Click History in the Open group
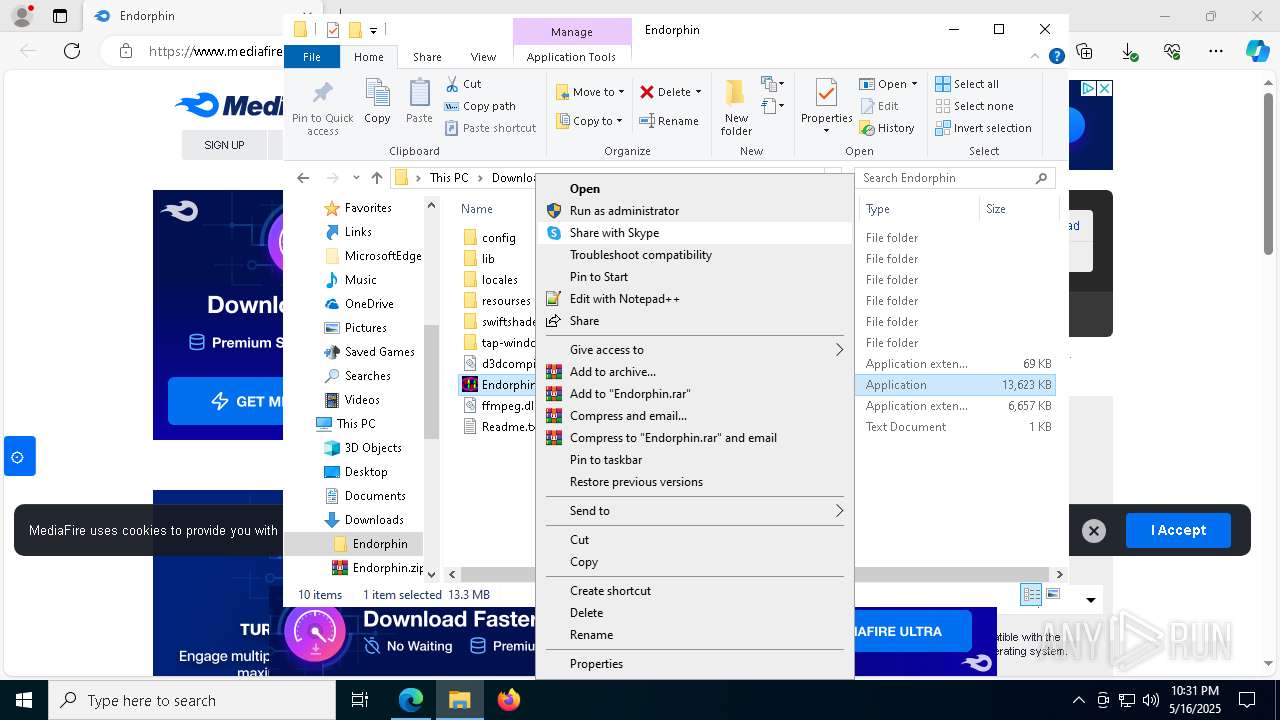This screenshot has width=1280, height=720. [886, 128]
